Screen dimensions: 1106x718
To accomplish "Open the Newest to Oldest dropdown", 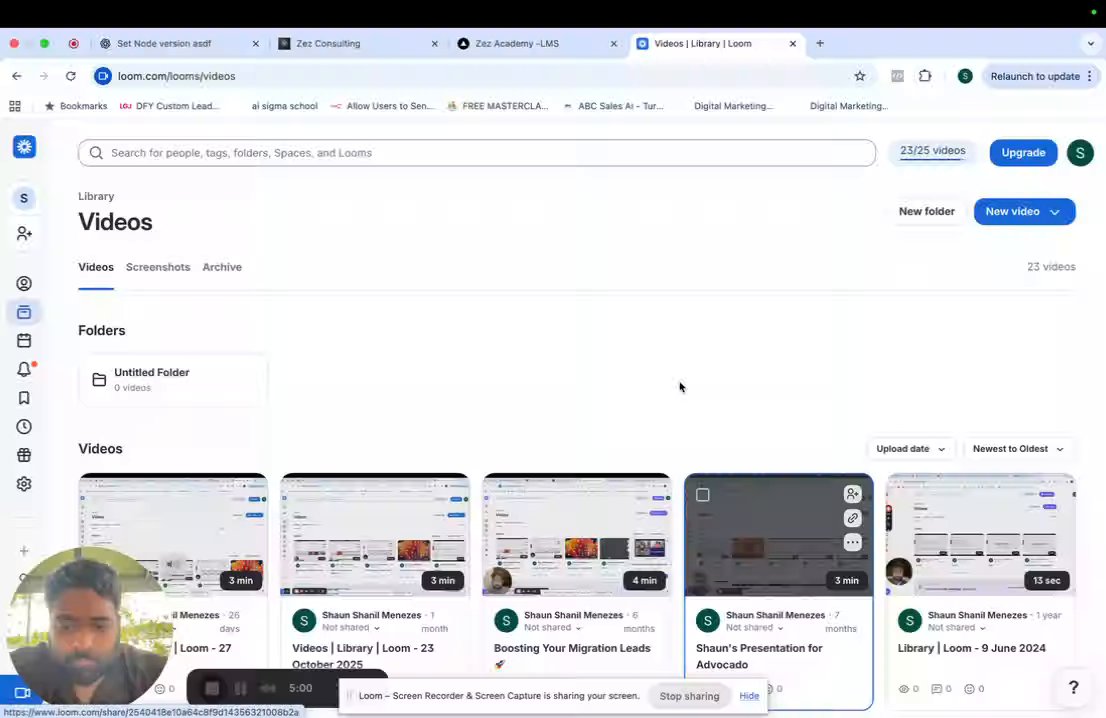I will click(x=1017, y=449).
